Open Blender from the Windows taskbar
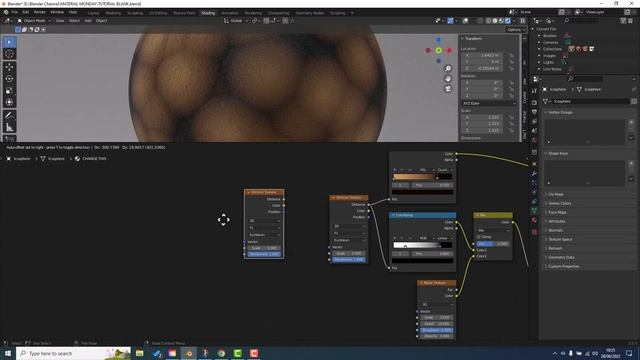The width and height of the screenshot is (640, 360). 189,353
